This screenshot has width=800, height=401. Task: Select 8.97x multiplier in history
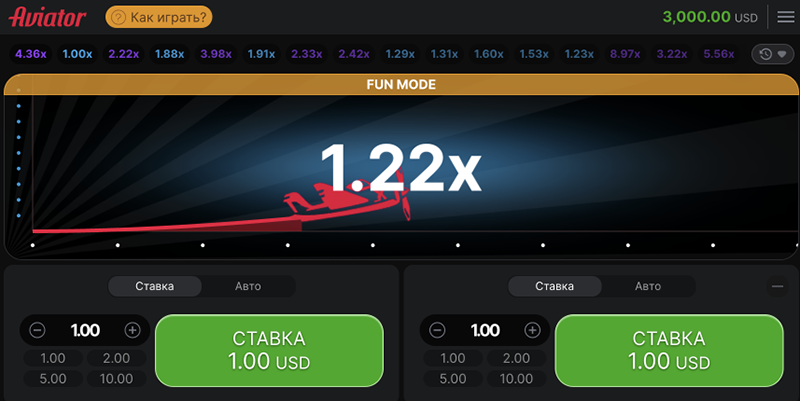pyautogui.click(x=625, y=54)
